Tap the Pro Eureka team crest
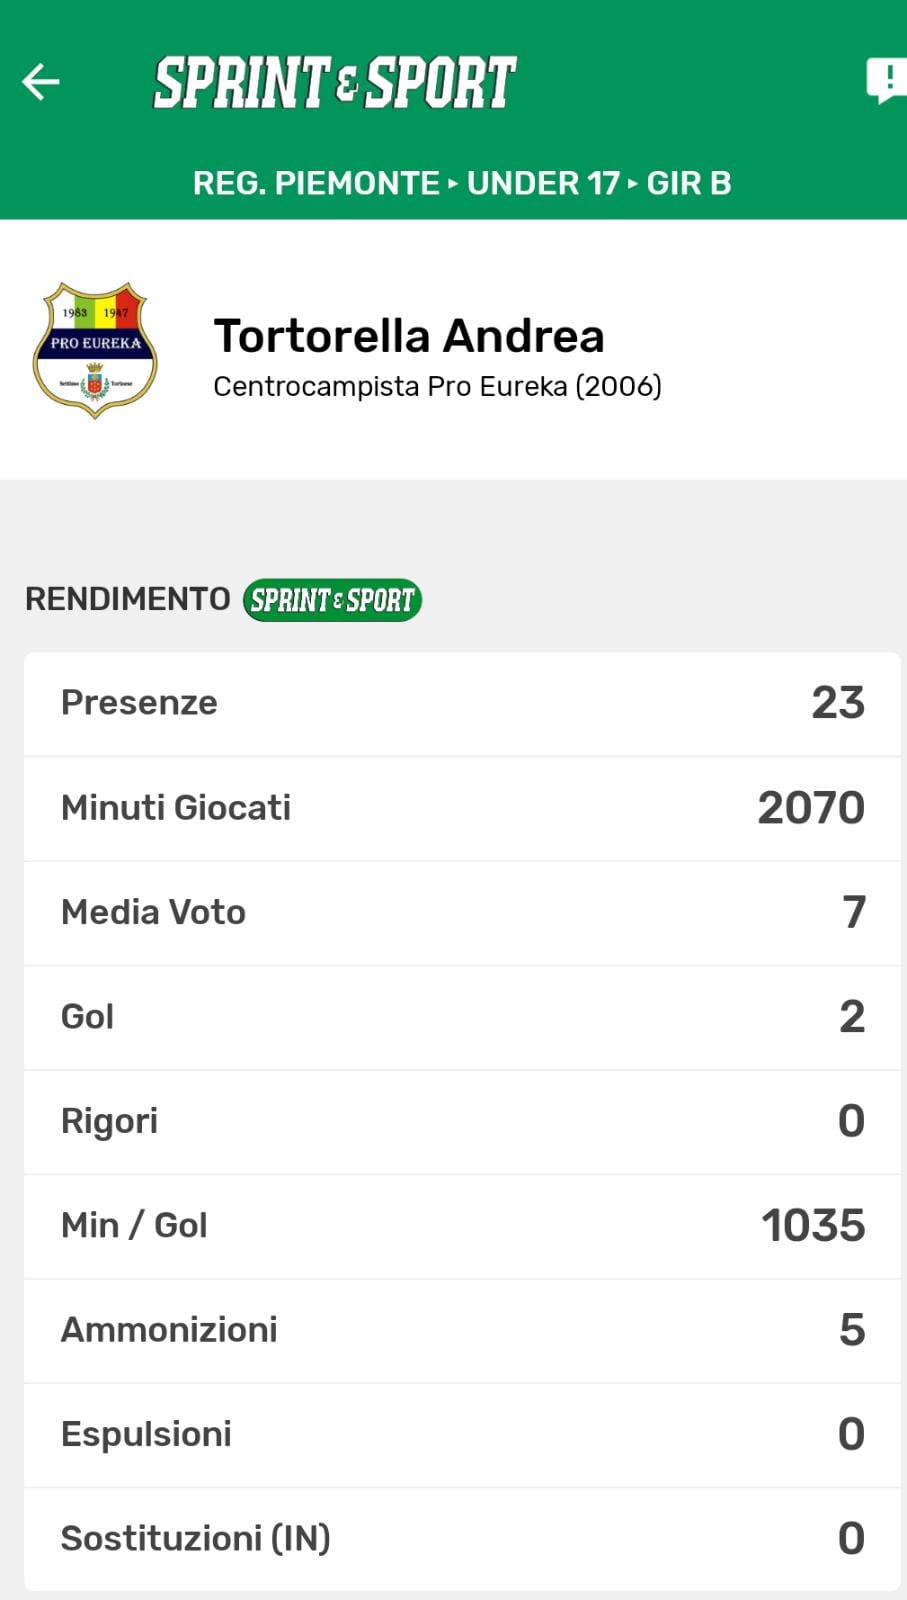The image size is (907, 1600). point(95,350)
